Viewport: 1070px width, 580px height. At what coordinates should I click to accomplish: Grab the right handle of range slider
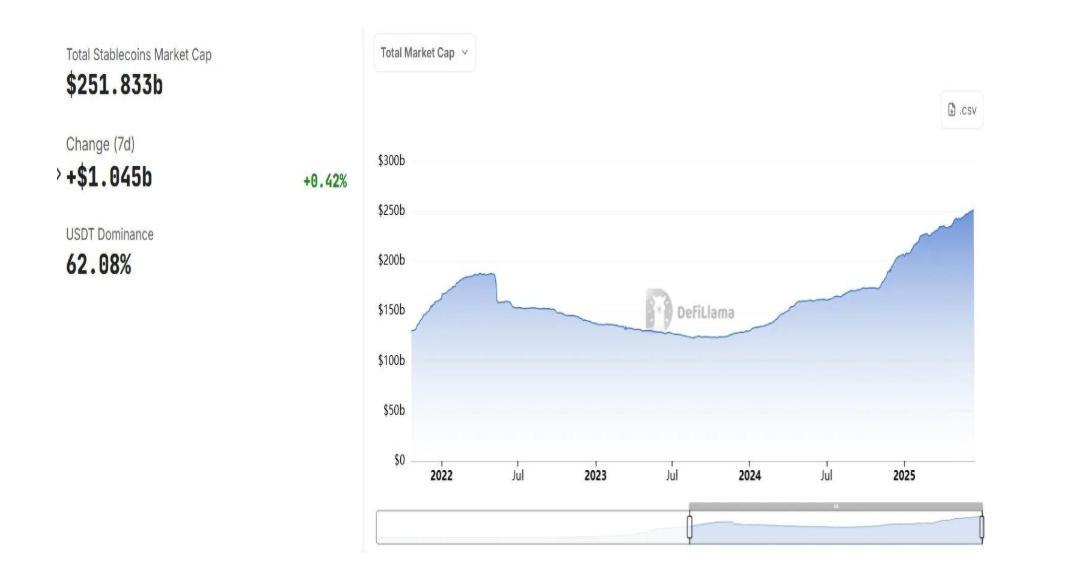click(x=982, y=527)
